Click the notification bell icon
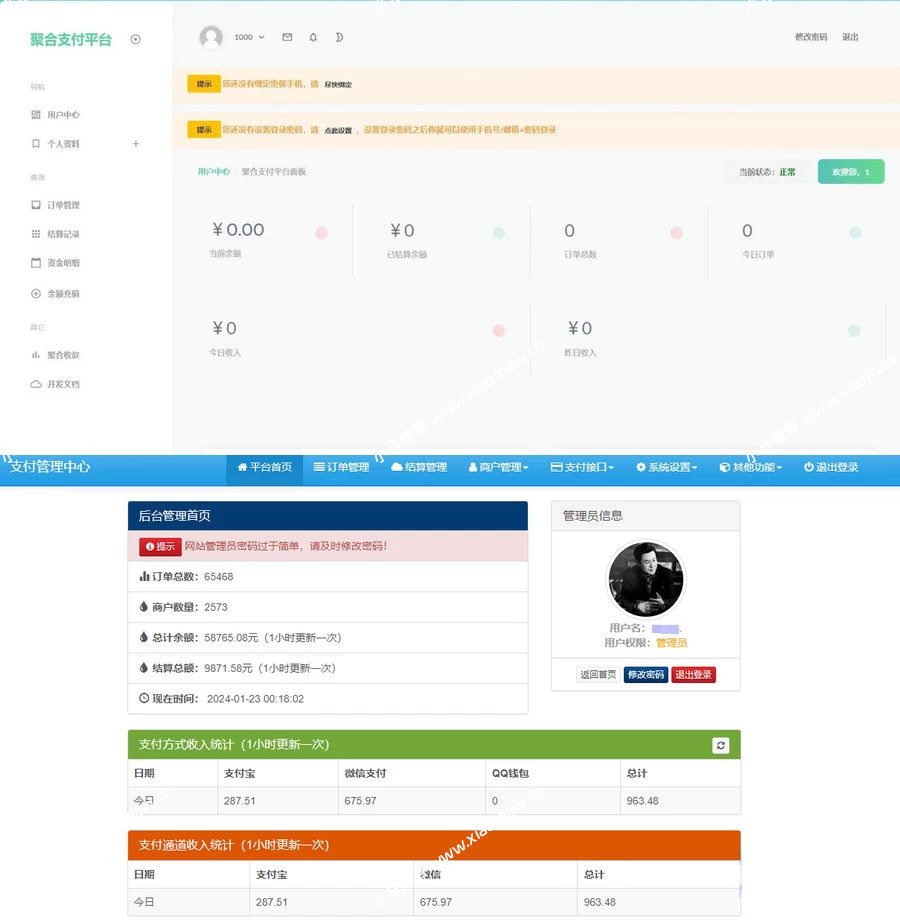The width and height of the screenshot is (900, 920). click(x=313, y=38)
